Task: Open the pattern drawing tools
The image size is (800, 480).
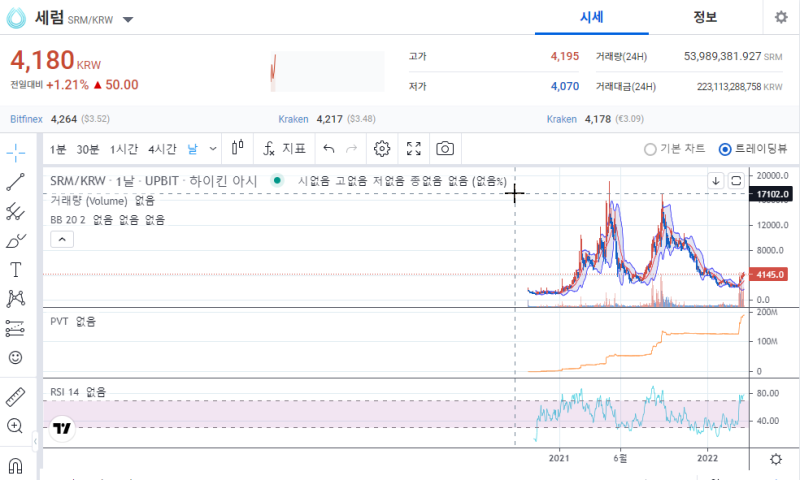Action: (x=16, y=299)
